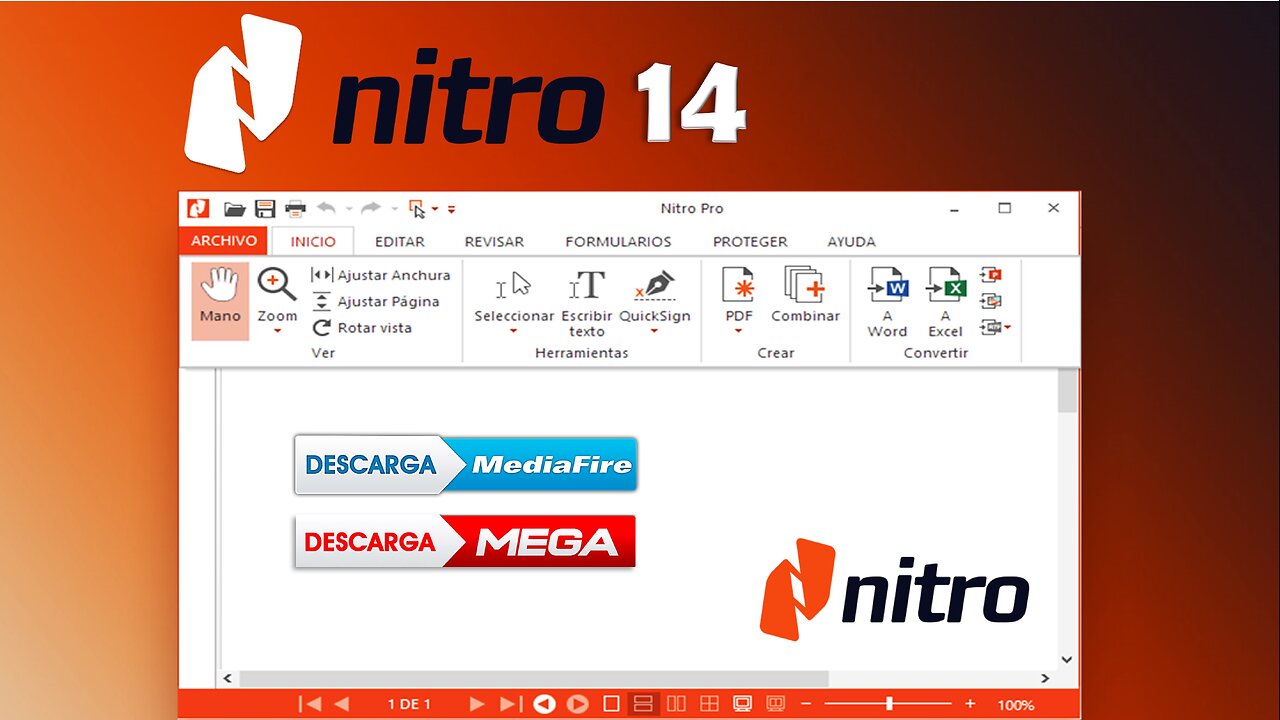Toggle the last status bar view mode icon
This screenshot has width=1280, height=720.
(776, 704)
